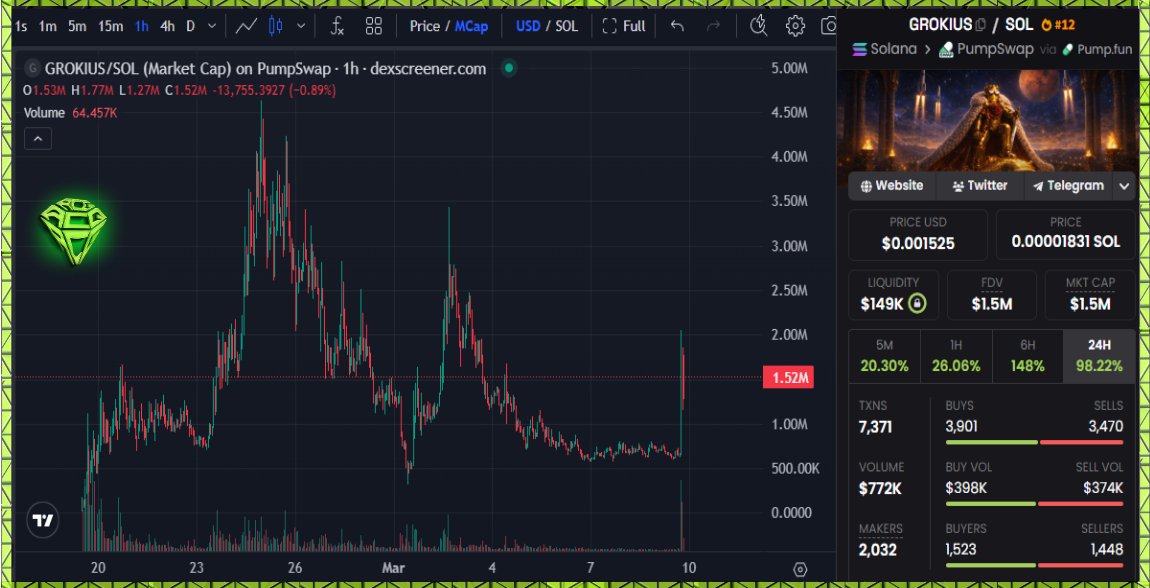Expand more social links chevron

1124,186
